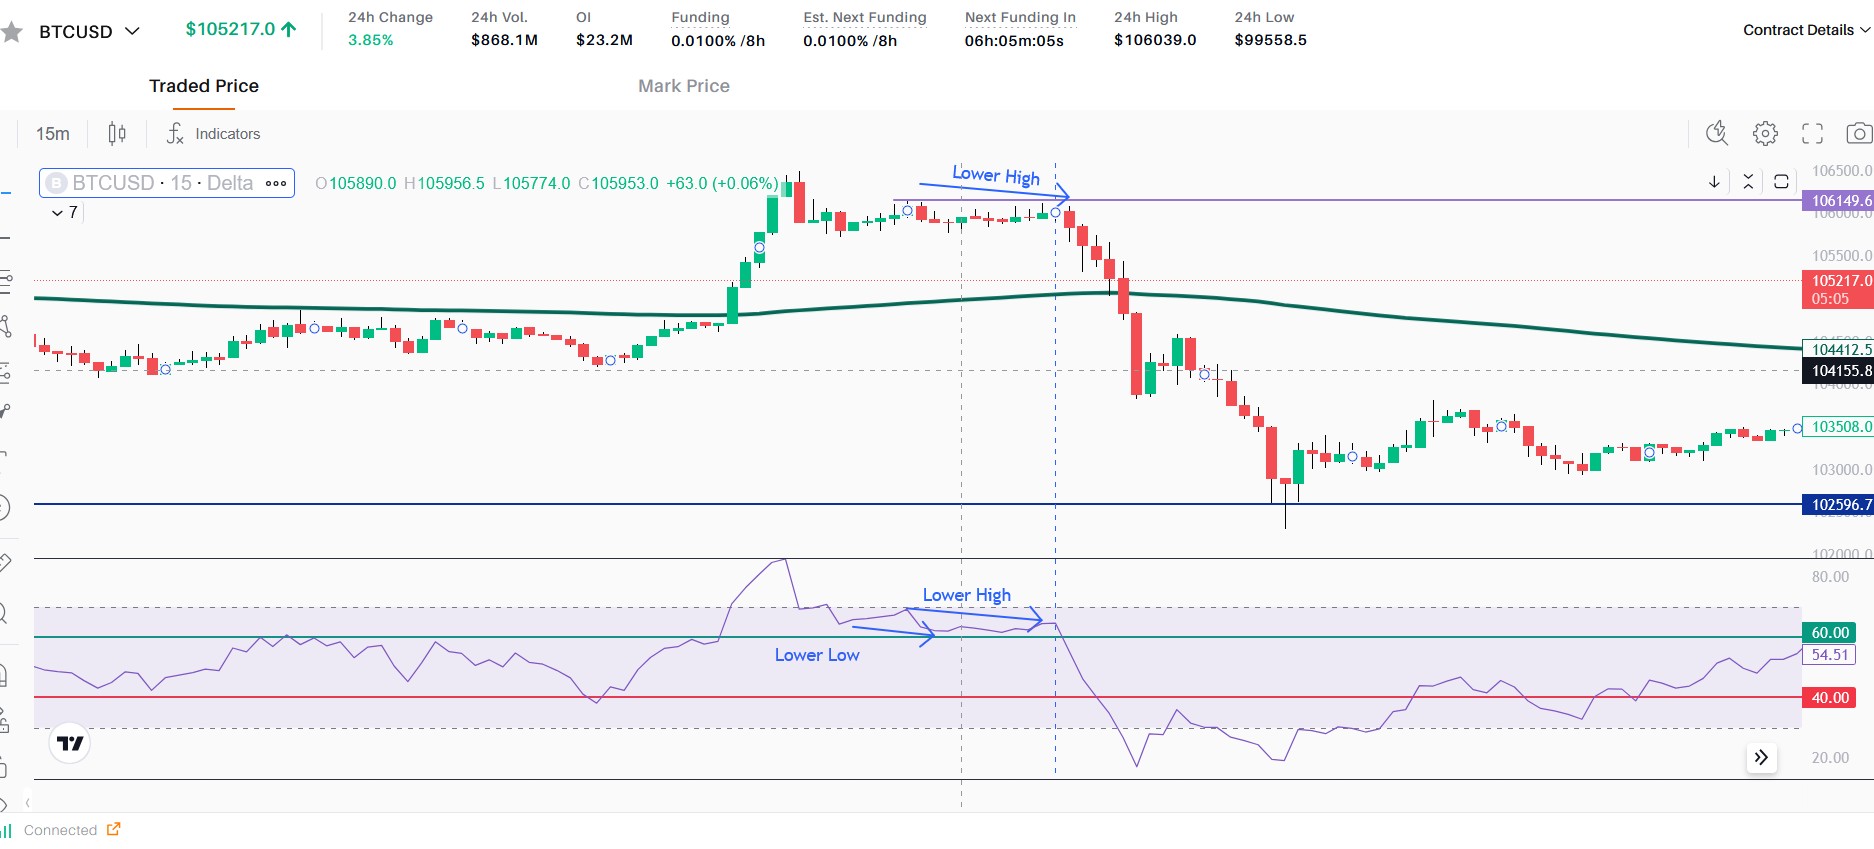The height and width of the screenshot is (849, 1874).
Task: Open chart settings with the gear icon
Action: click(1765, 133)
